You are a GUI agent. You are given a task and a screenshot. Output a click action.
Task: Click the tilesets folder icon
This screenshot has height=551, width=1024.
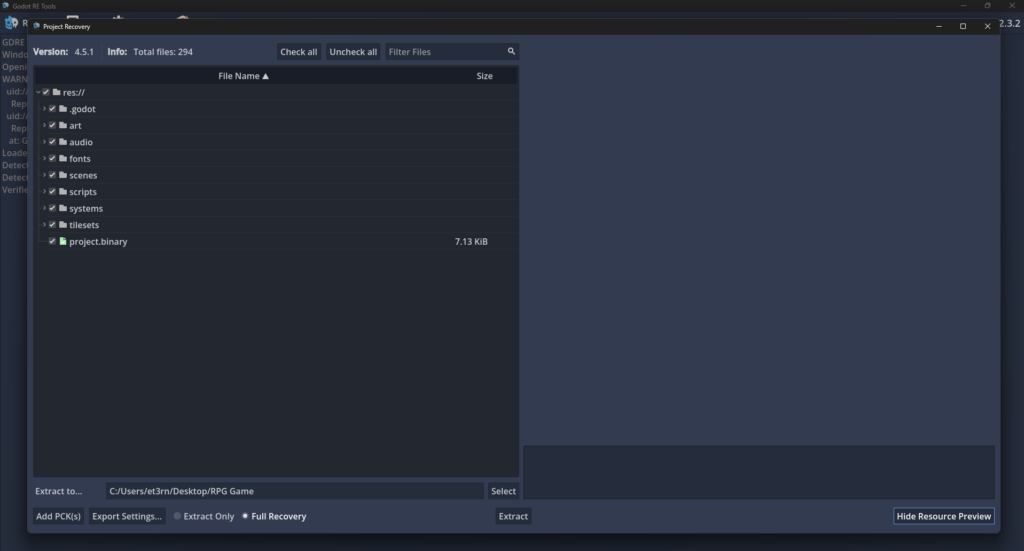(62, 225)
